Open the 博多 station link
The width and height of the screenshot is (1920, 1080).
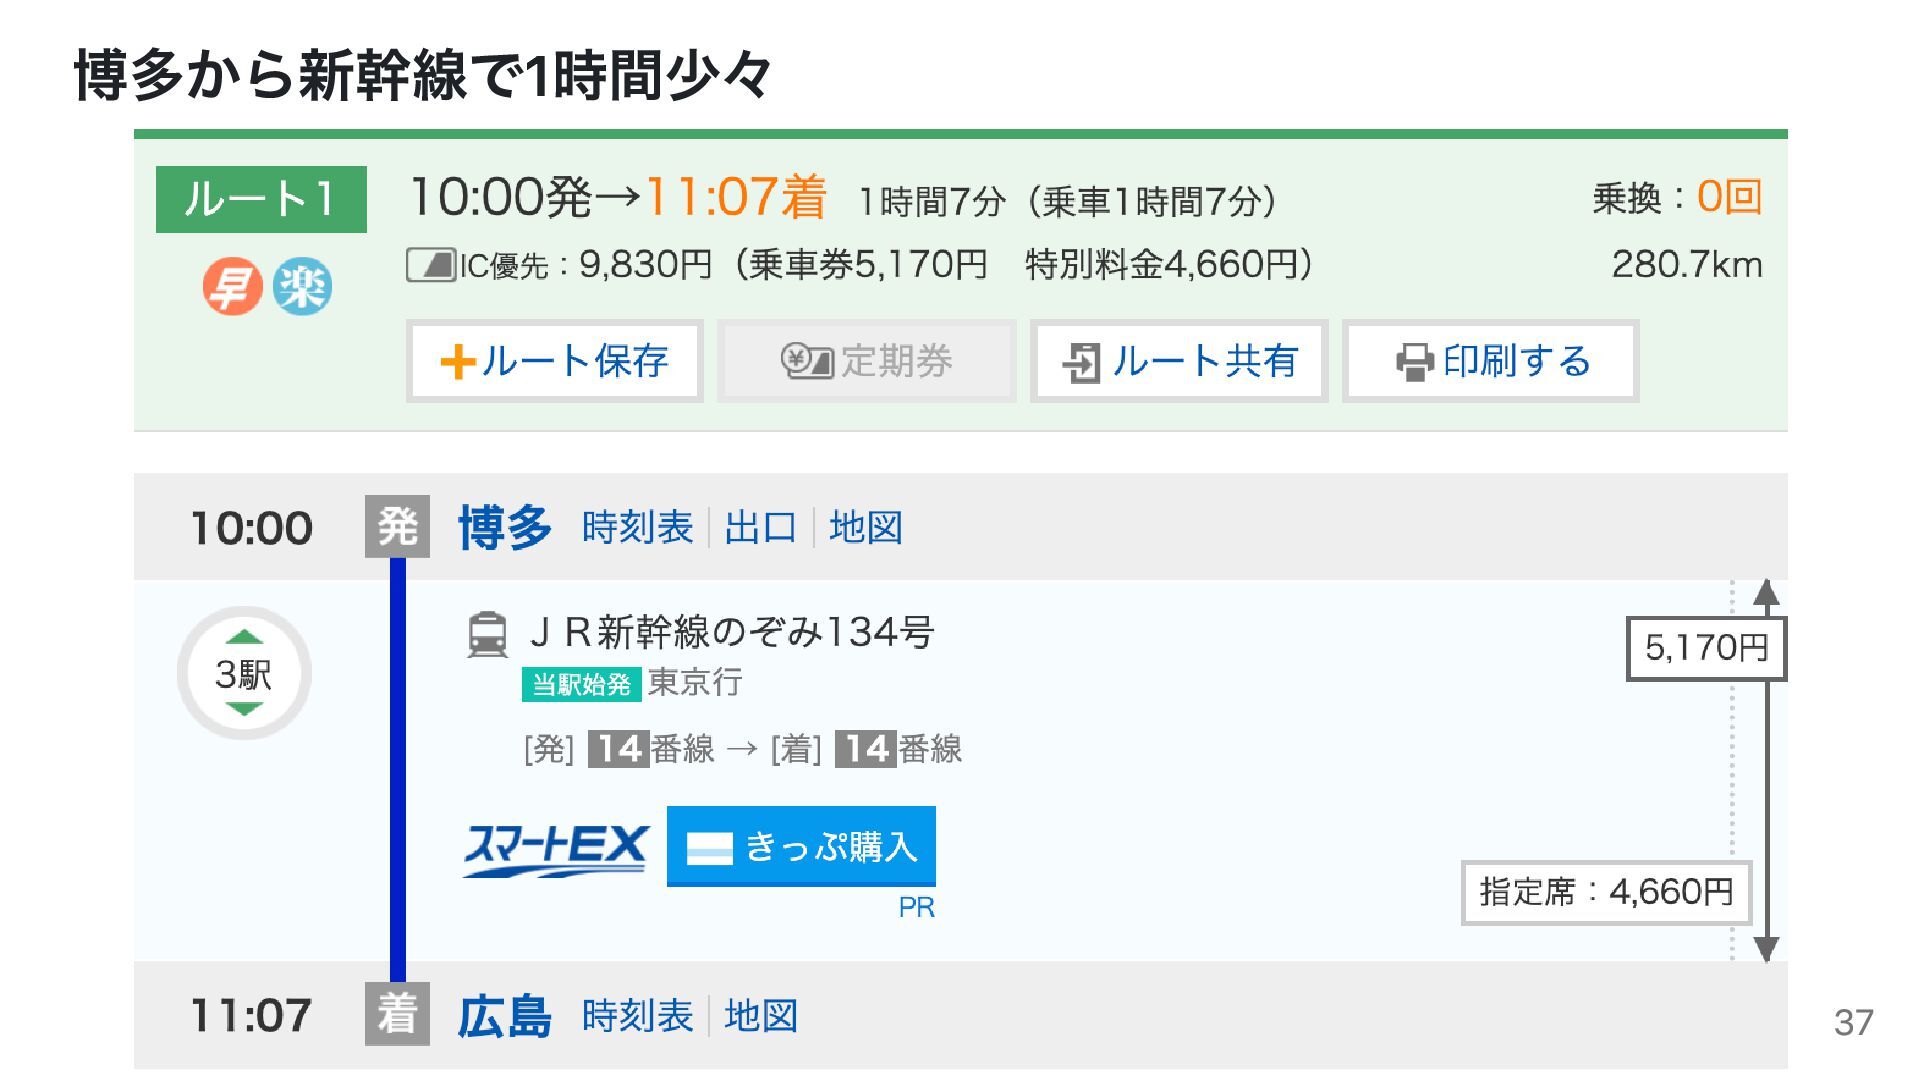point(505,527)
